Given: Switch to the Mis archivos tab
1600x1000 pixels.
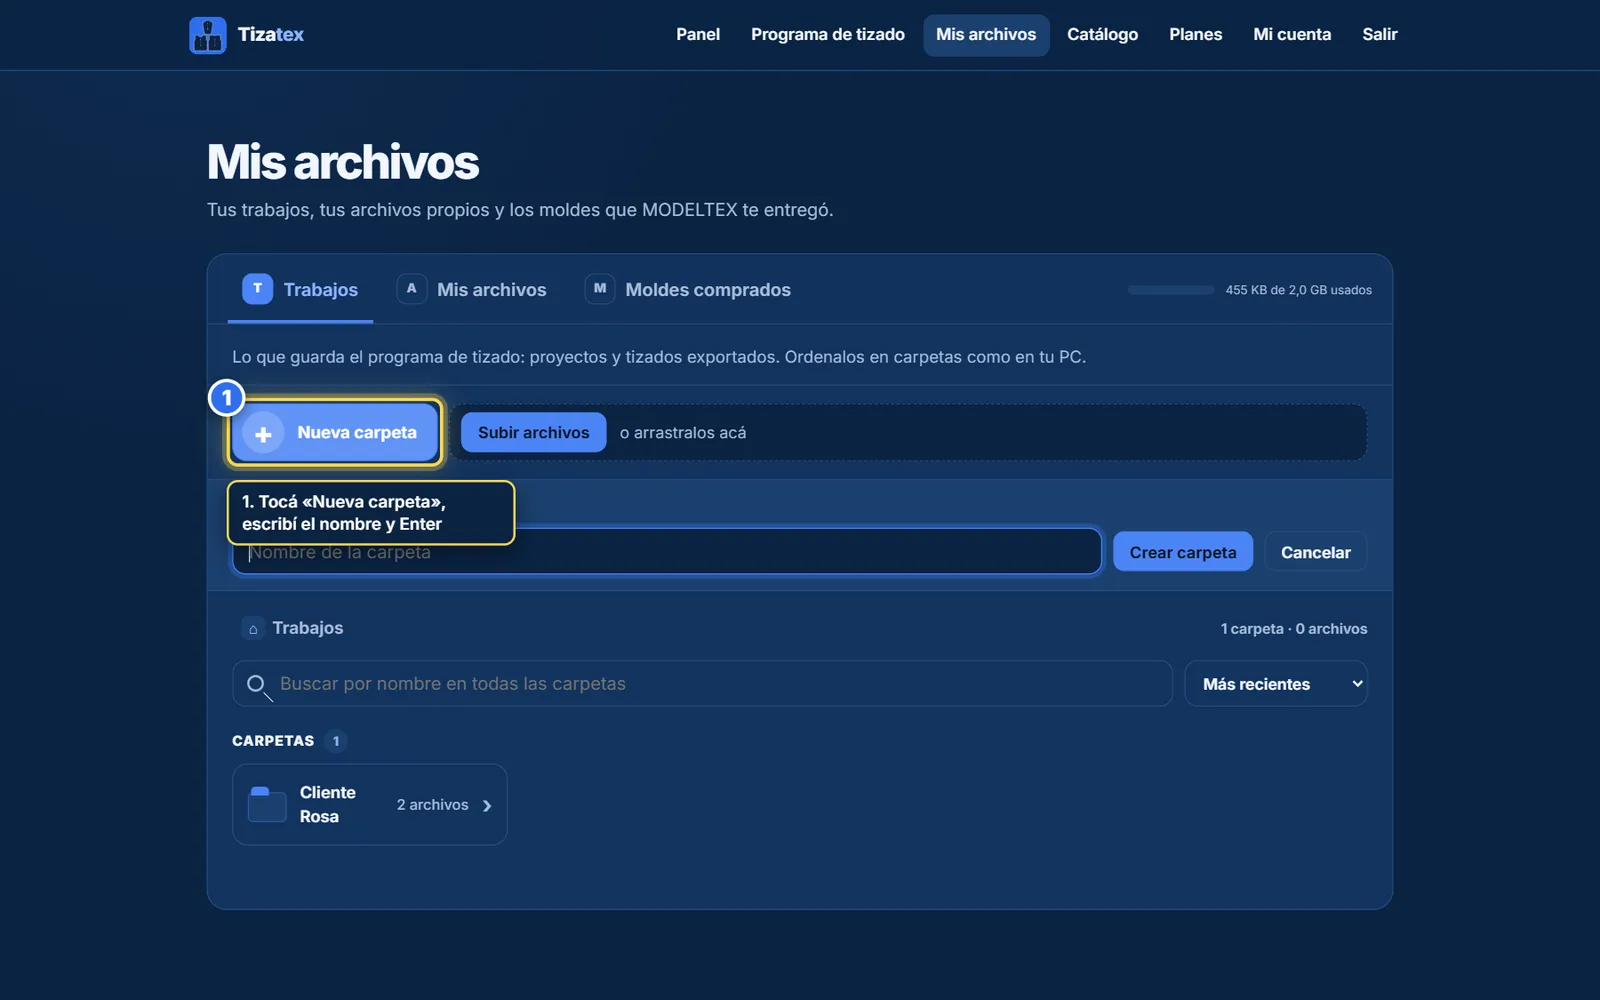Looking at the screenshot, I should [472, 290].
